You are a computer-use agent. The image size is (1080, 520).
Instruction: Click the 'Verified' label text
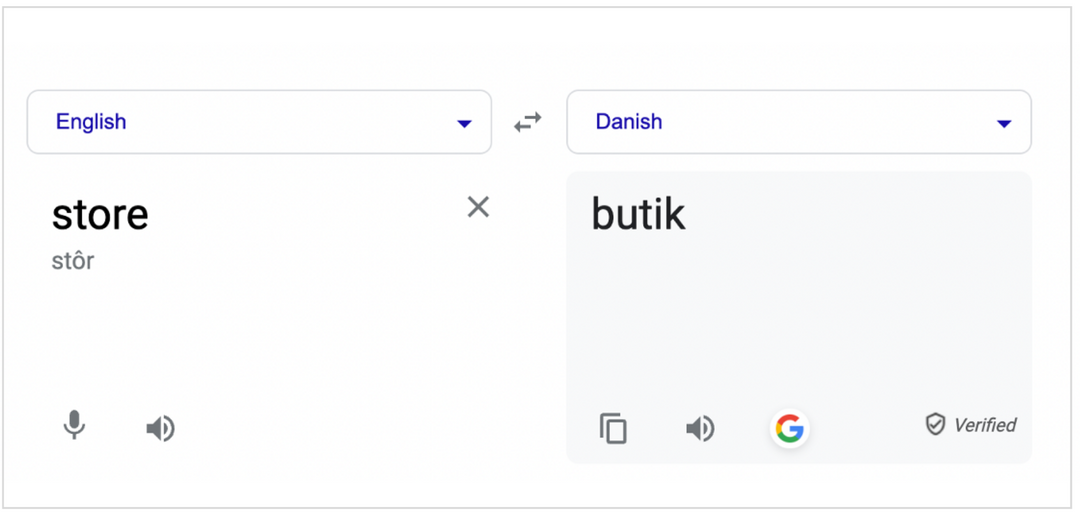pyautogui.click(x=985, y=425)
